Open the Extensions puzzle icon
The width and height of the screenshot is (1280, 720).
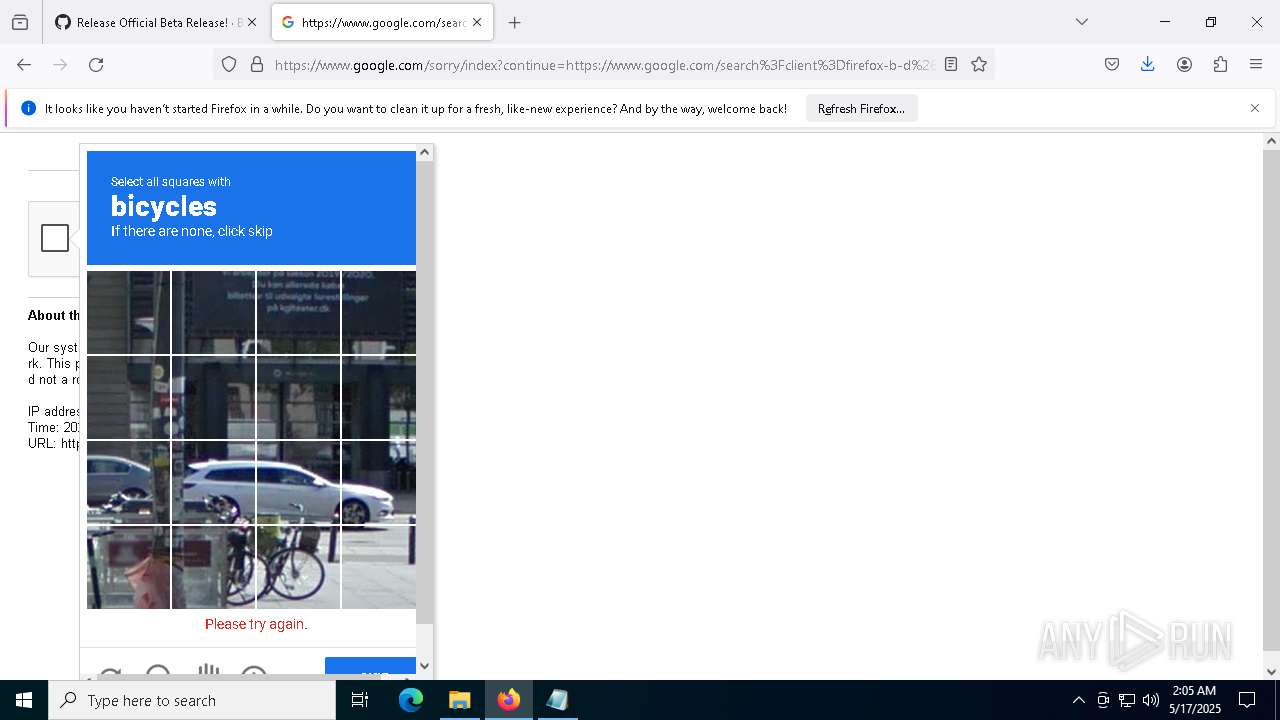tap(1220, 65)
